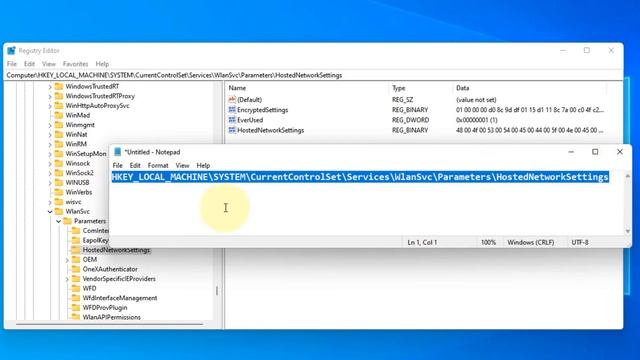Click the OEM folder icon
This screenshot has width=640, height=360.
[x=76, y=260]
